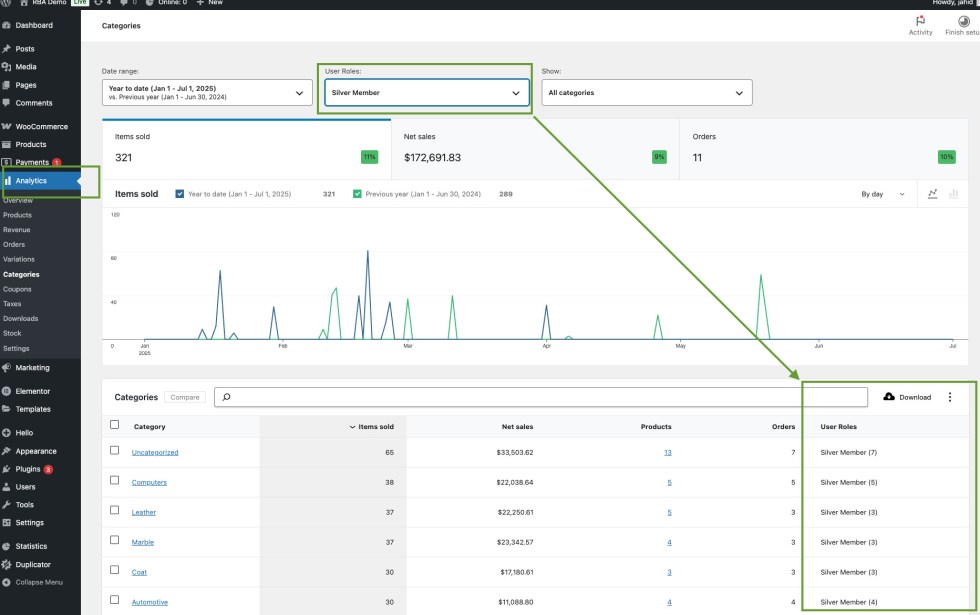
Task: Toggle the Year to date legend checkbox
Action: (180, 194)
